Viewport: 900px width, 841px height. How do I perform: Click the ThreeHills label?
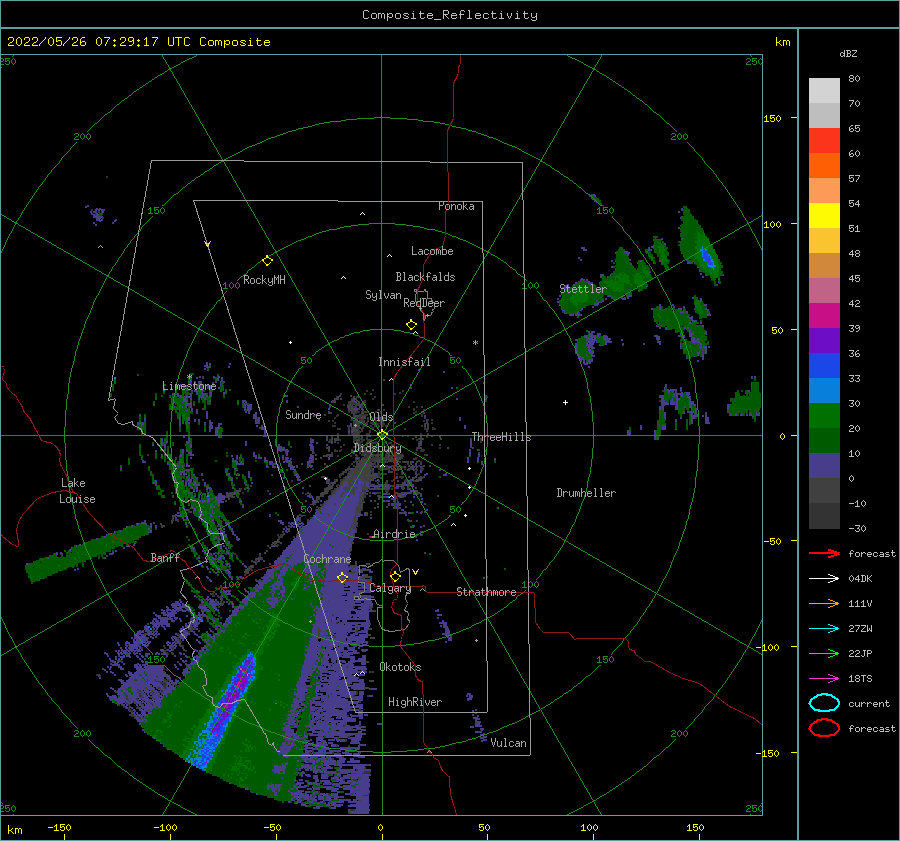[x=502, y=437]
